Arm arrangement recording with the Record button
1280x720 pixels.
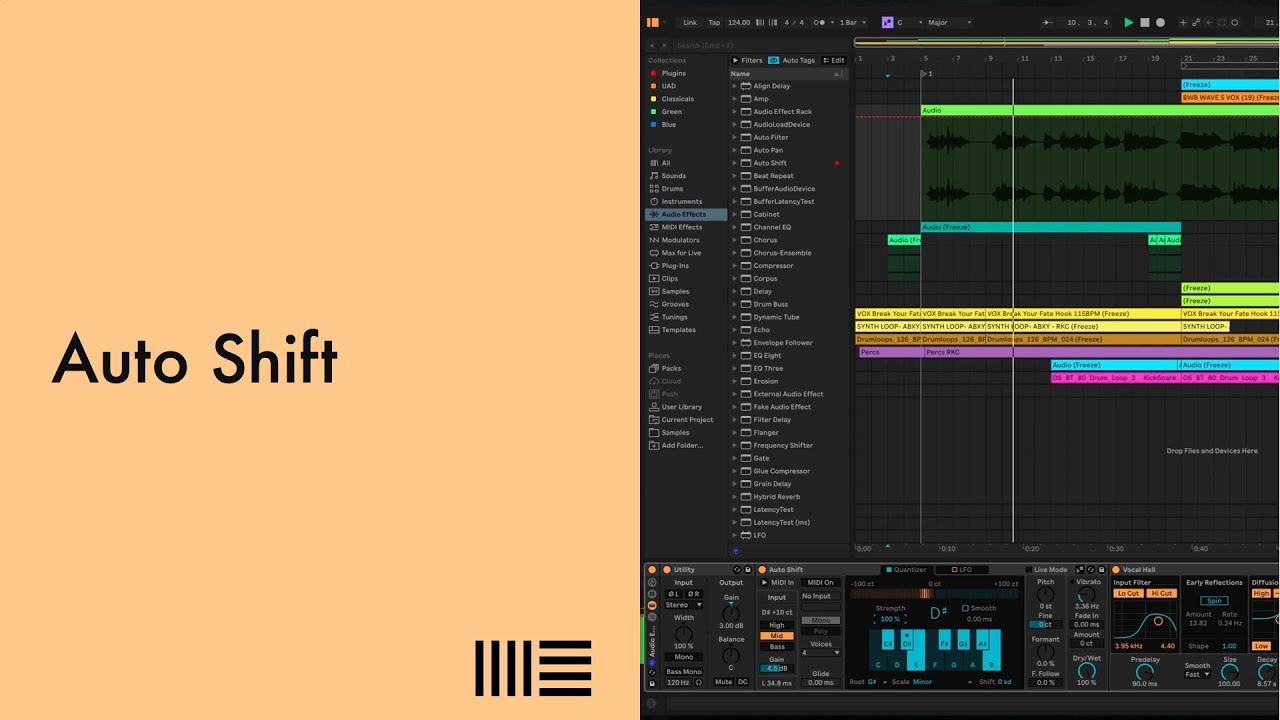point(1160,22)
